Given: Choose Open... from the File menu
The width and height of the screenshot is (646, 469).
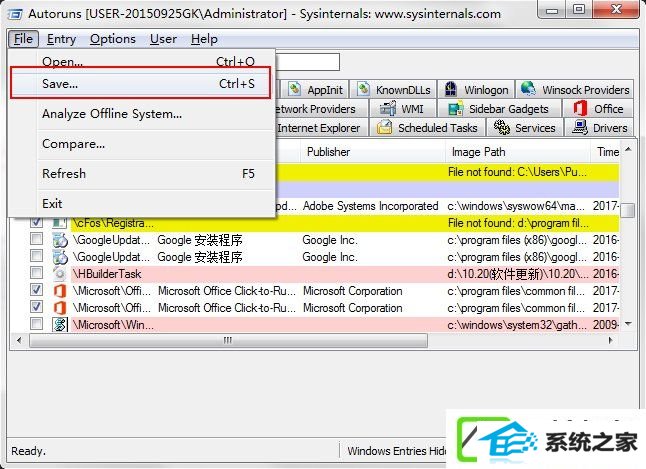Looking at the screenshot, I should [148, 62].
